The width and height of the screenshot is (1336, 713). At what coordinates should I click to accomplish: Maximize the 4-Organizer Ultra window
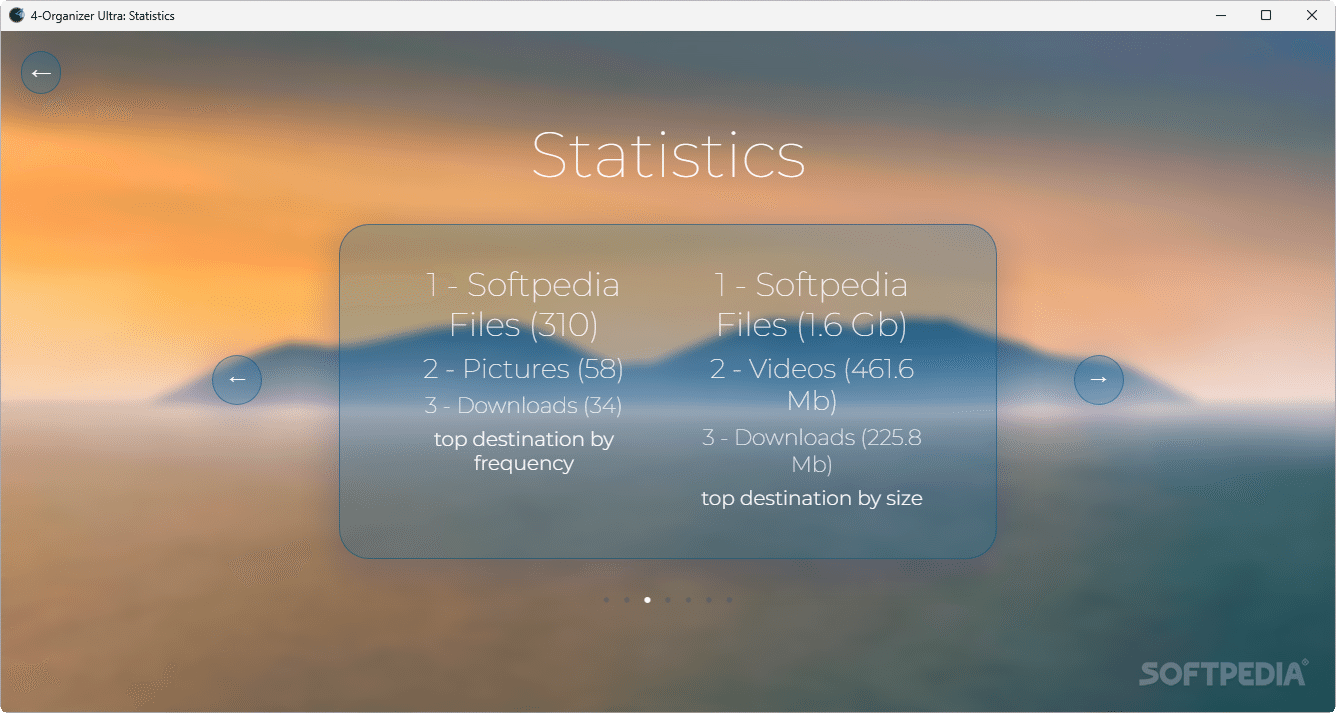point(1266,15)
